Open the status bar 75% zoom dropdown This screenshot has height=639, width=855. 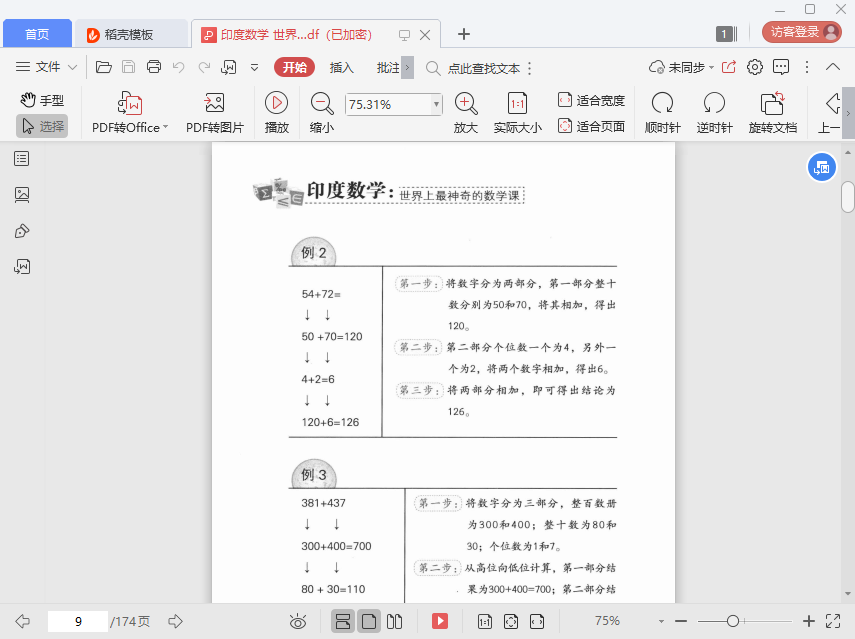pos(607,621)
